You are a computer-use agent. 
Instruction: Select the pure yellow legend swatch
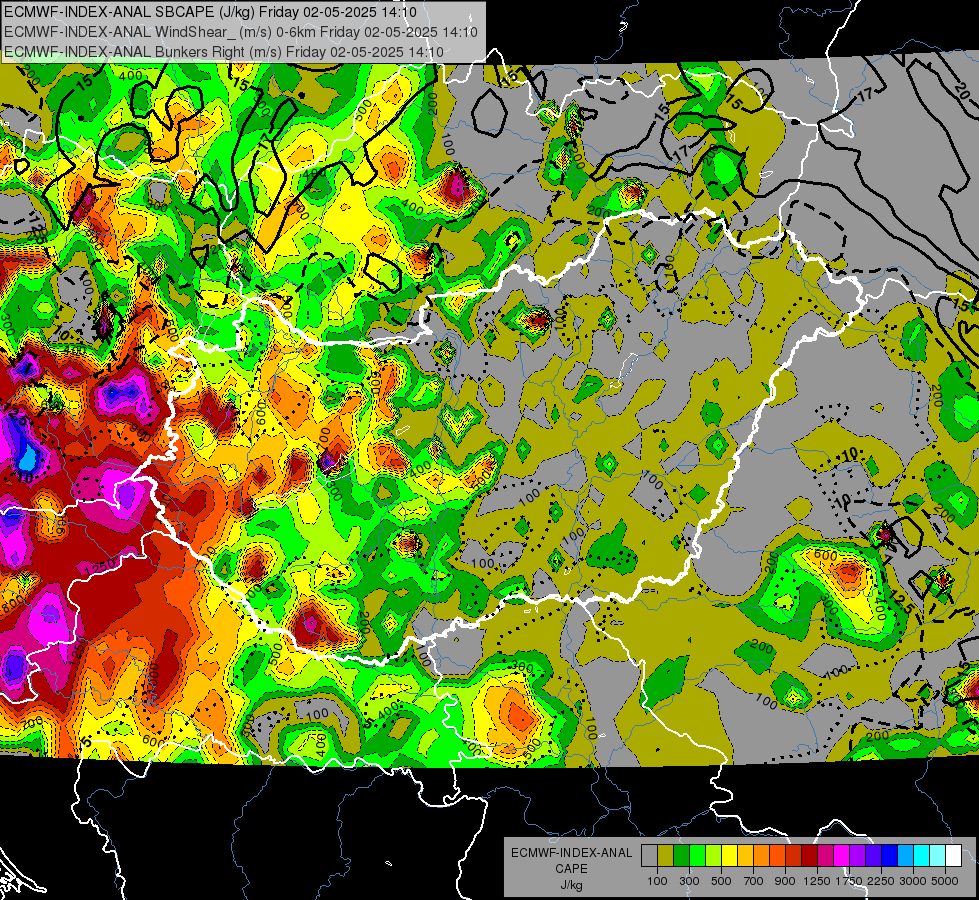tap(729, 855)
